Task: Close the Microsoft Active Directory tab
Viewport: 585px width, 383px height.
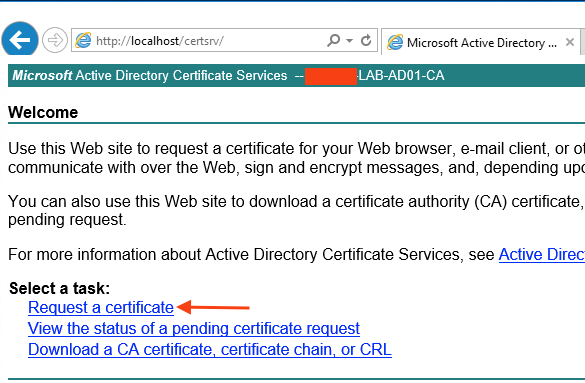Action: pyautogui.click(x=570, y=42)
